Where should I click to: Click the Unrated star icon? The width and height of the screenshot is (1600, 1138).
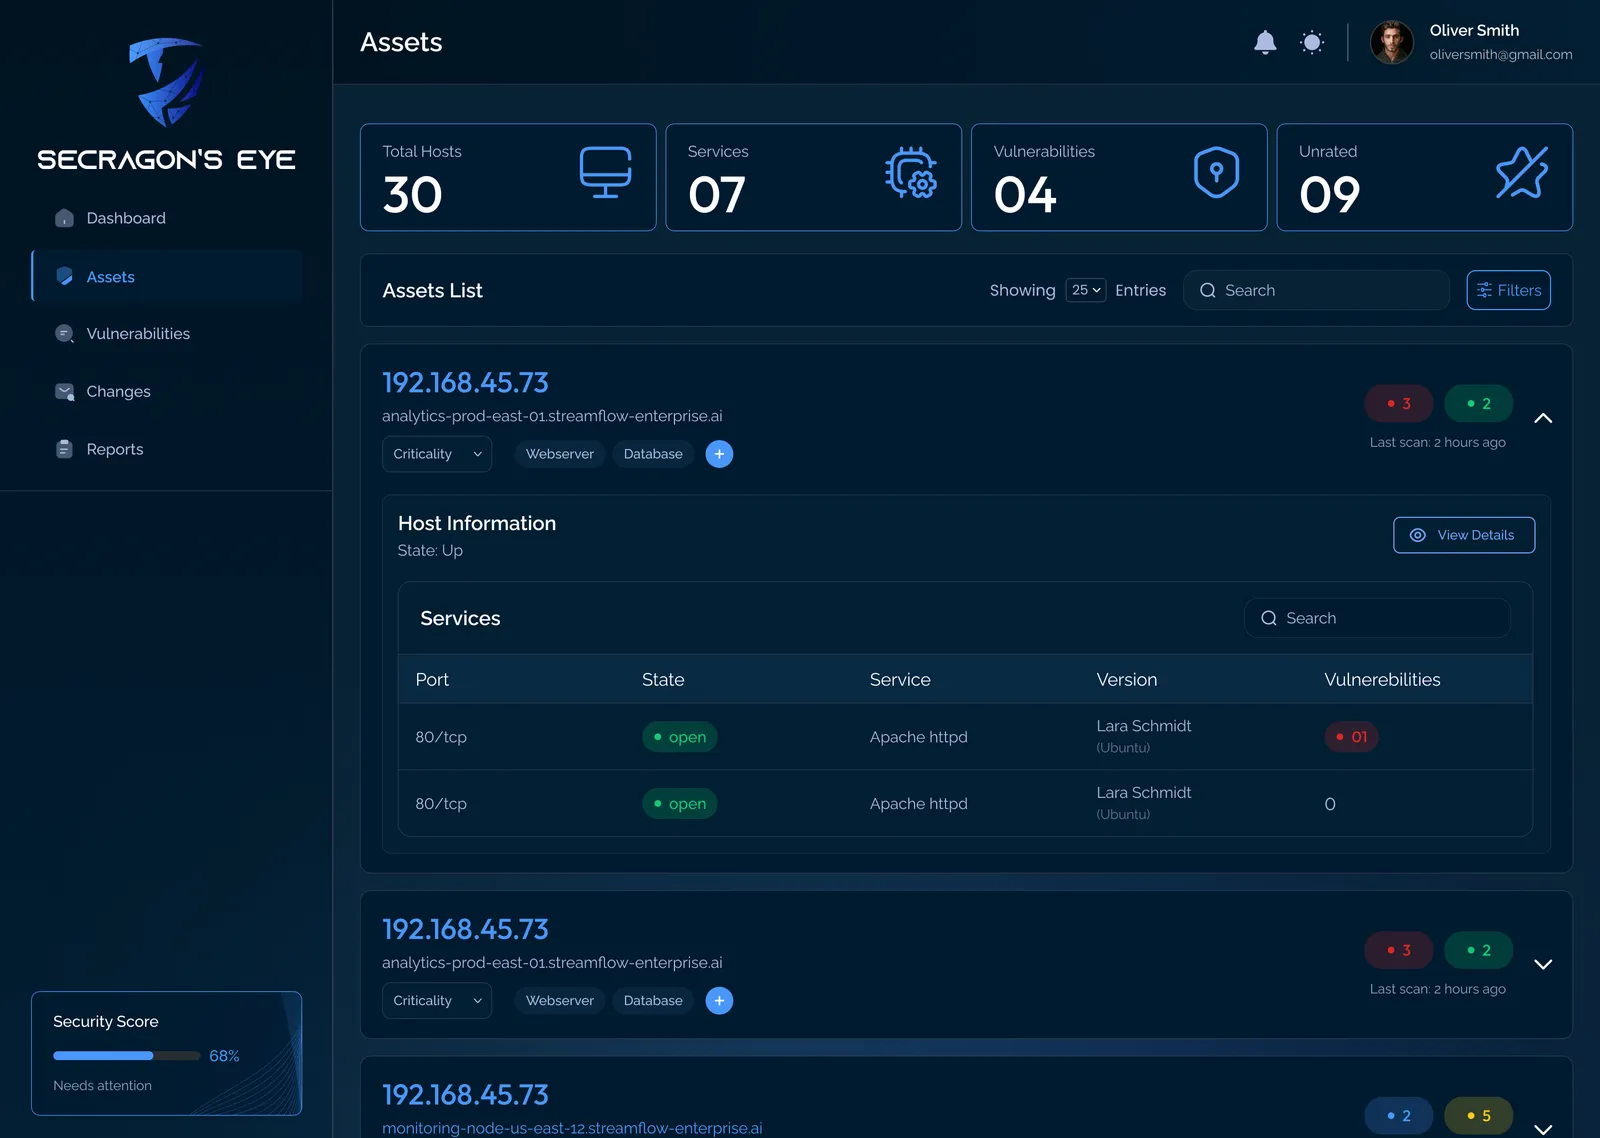1522,172
